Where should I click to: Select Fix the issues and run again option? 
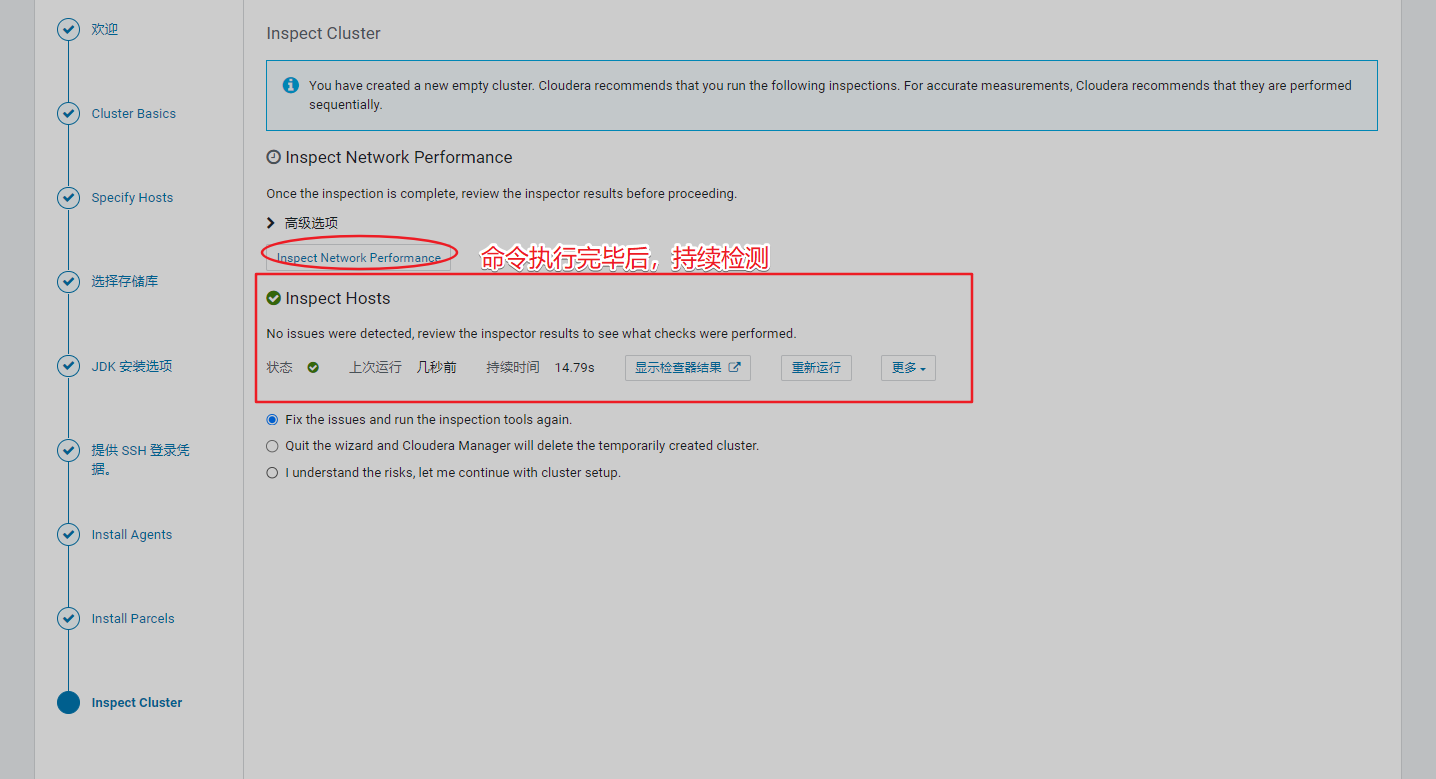click(x=272, y=420)
